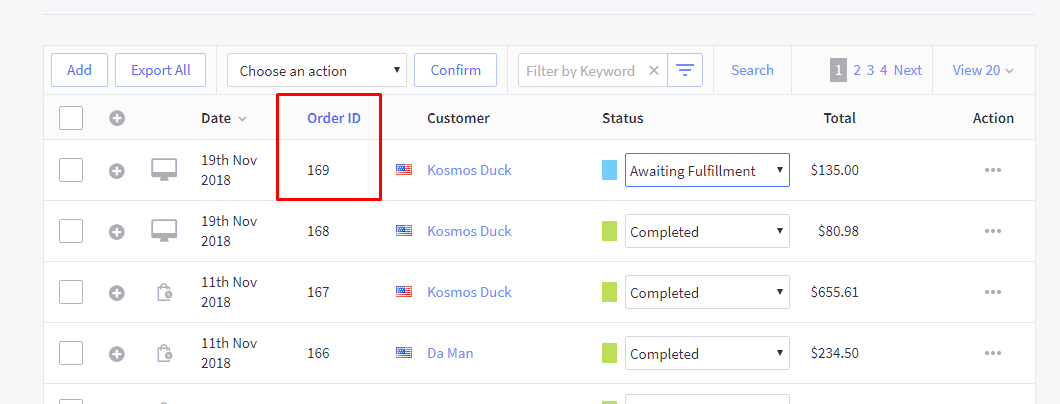Click the desktop monitor icon for order 169
This screenshot has height=404, width=1060.
(x=164, y=170)
